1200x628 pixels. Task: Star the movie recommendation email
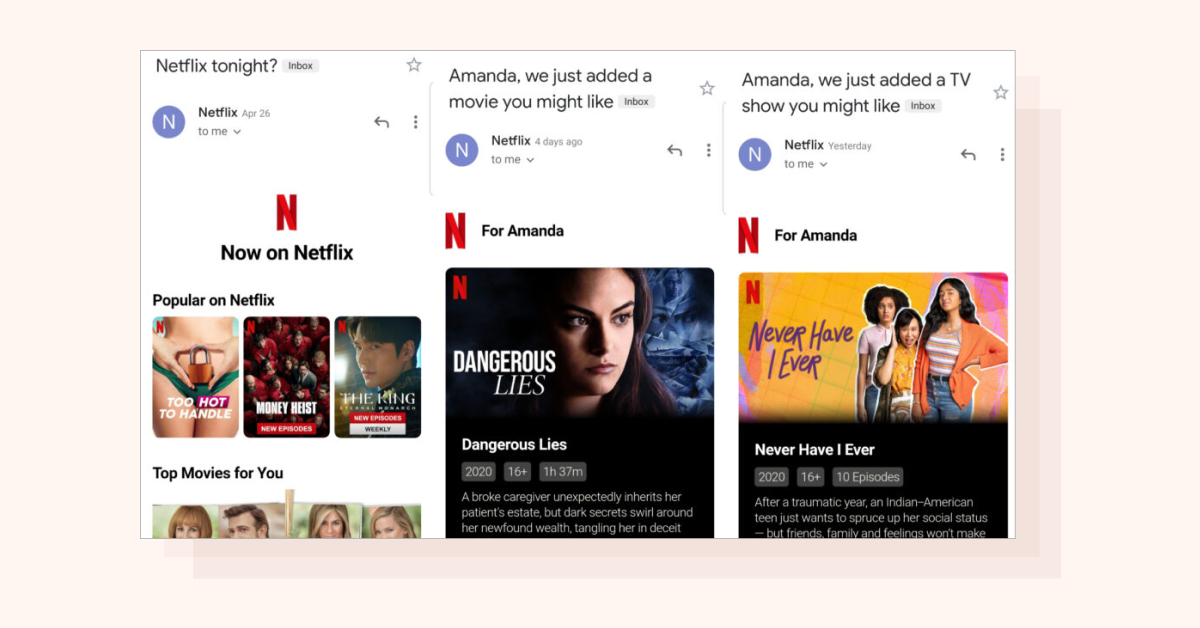click(x=707, y=88)
